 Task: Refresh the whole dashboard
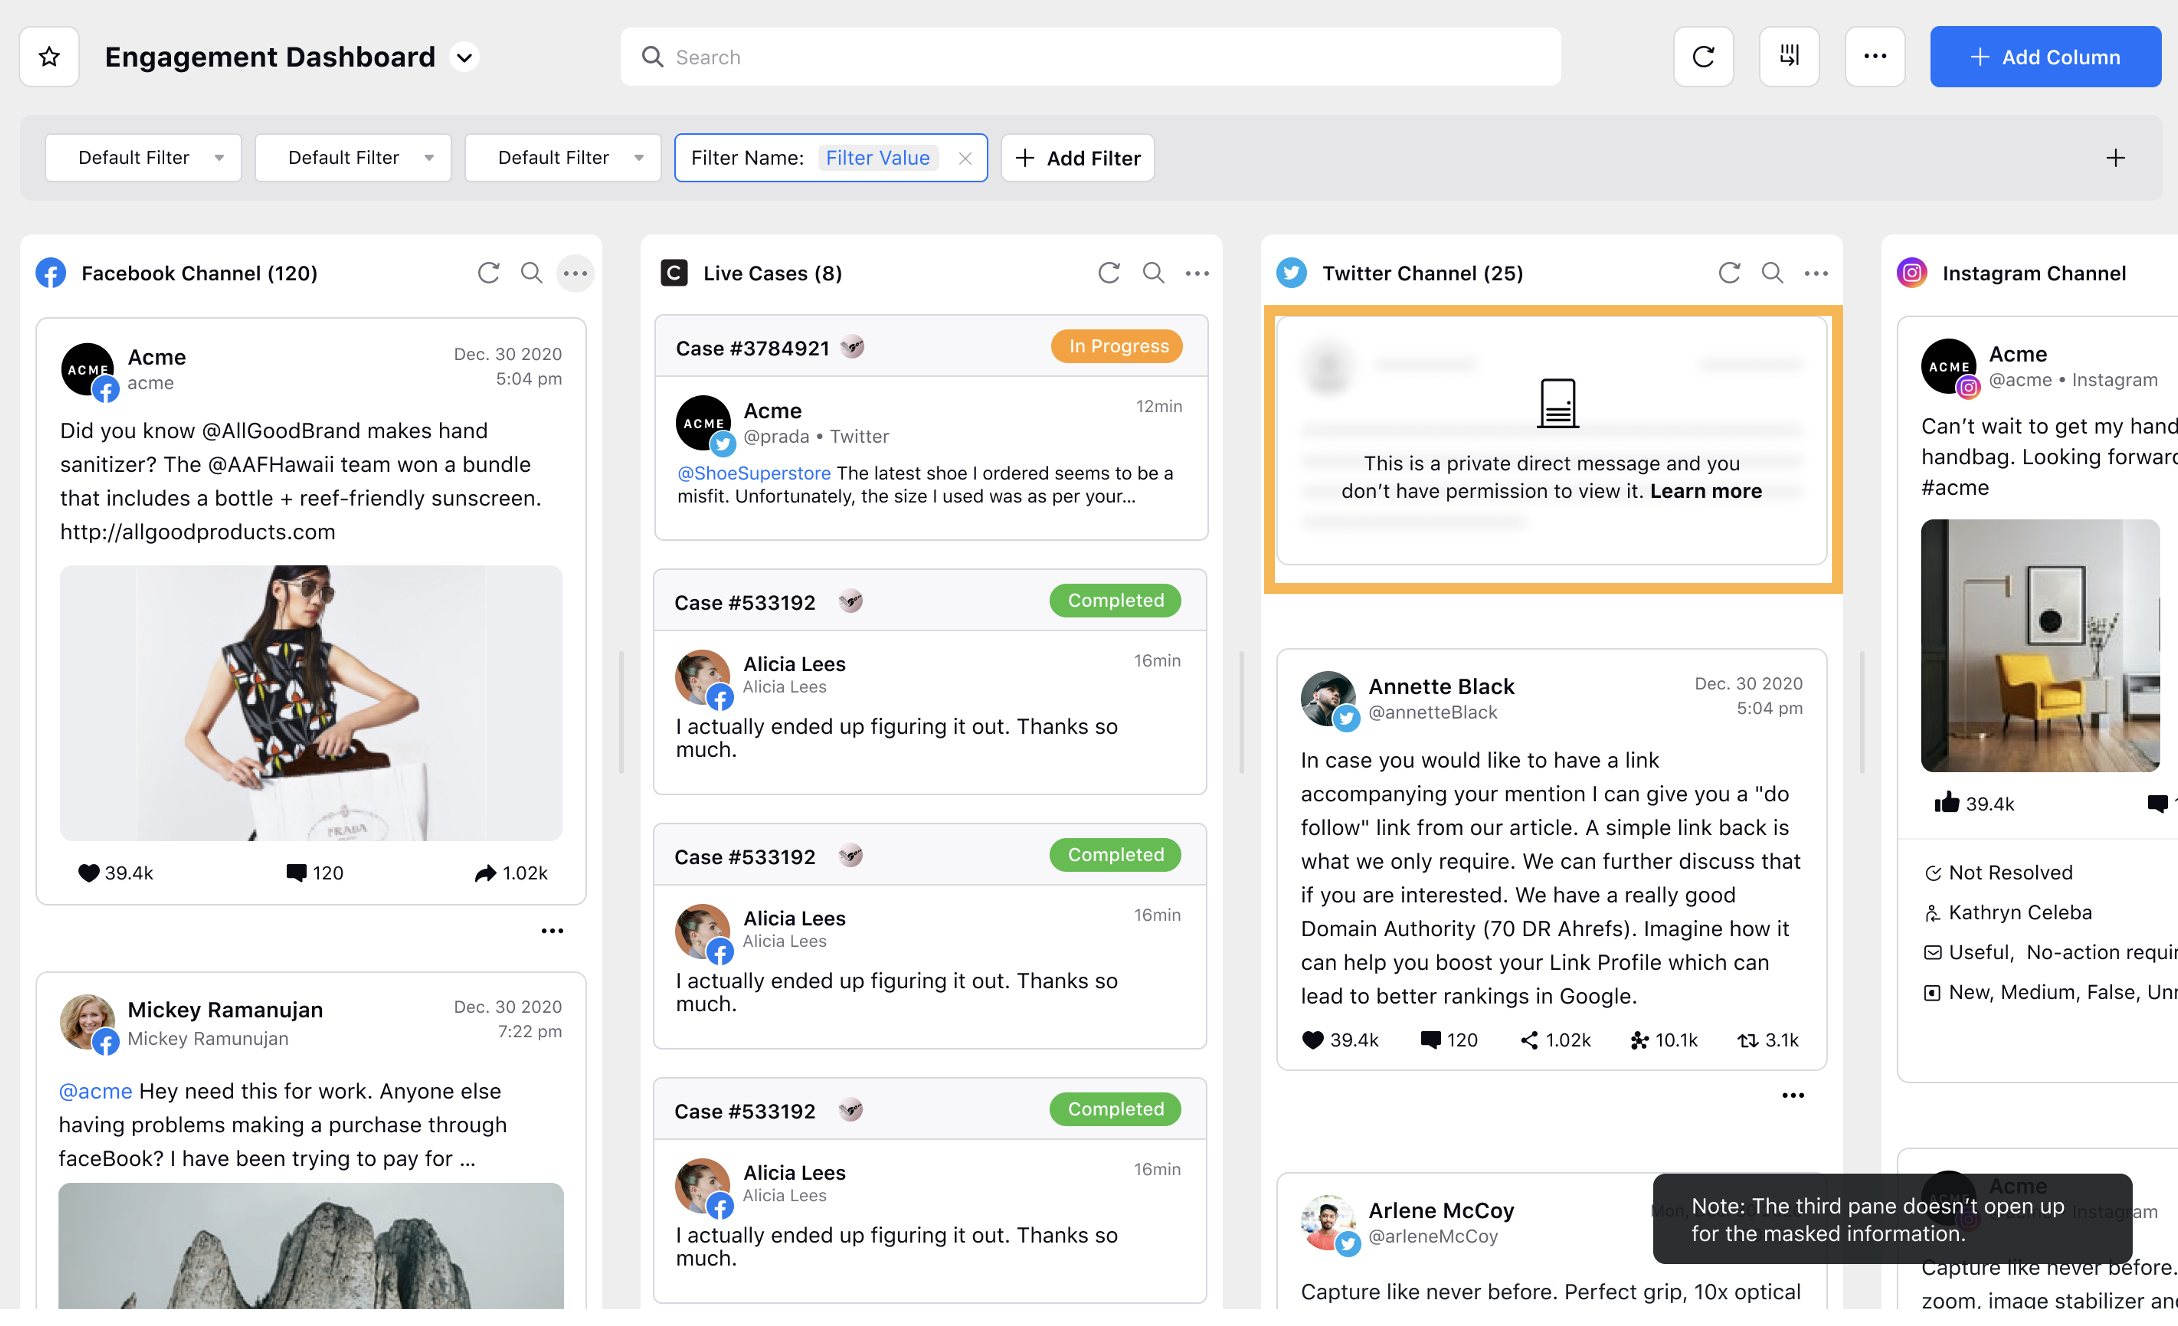(1703, 57)
